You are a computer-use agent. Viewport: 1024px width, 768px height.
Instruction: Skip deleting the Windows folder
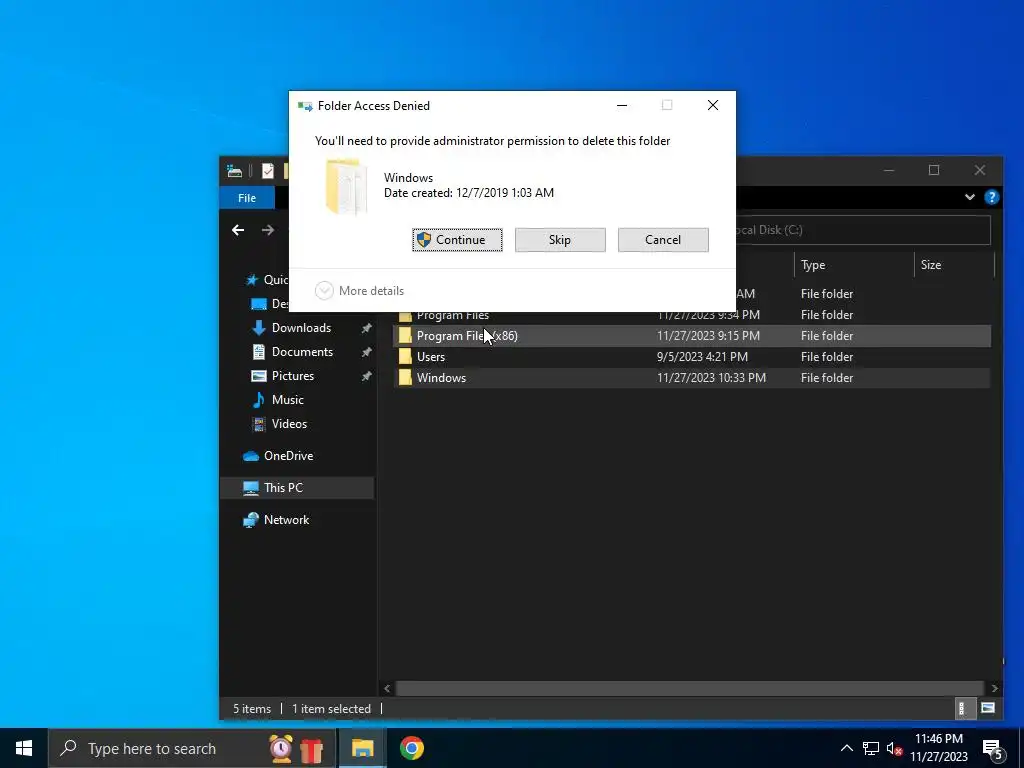coord(560,240)
